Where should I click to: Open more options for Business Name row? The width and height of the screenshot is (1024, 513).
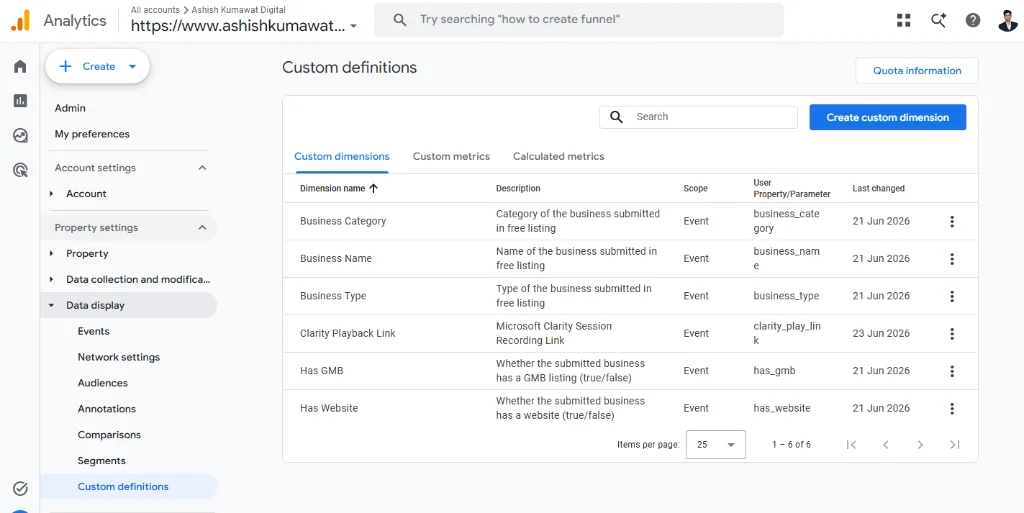point(952,259)
